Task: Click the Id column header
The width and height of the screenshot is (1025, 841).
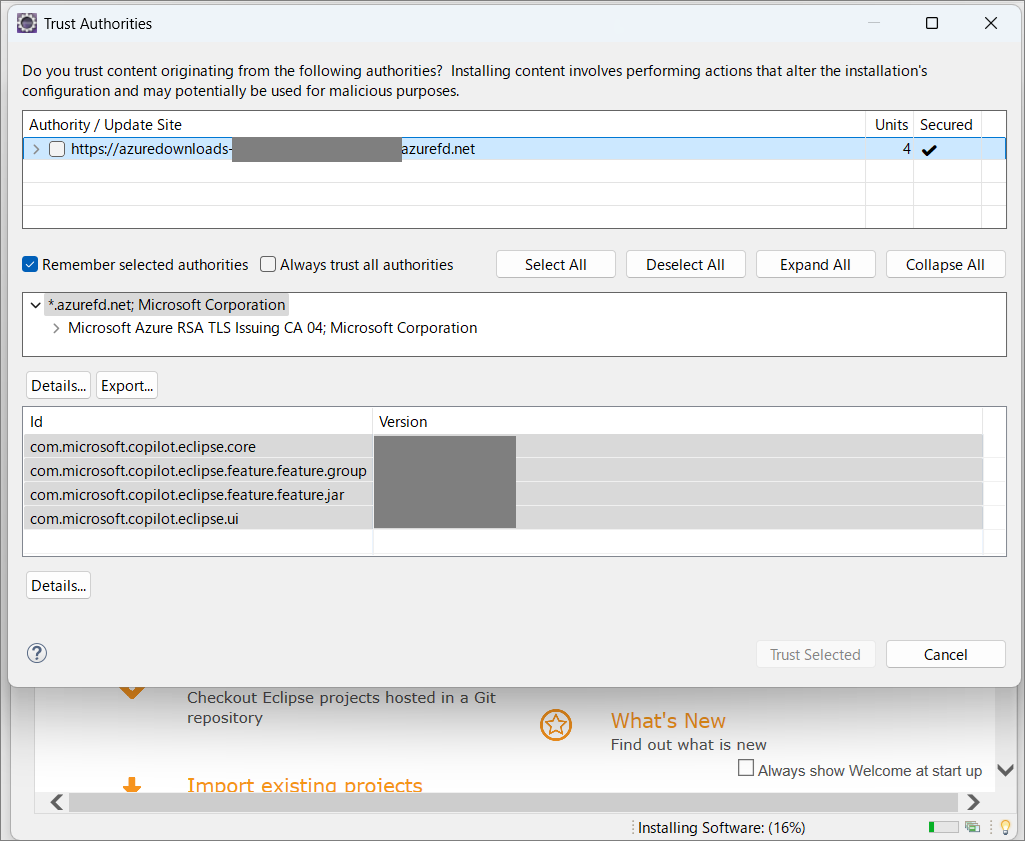Action: [x=198, y=421]
